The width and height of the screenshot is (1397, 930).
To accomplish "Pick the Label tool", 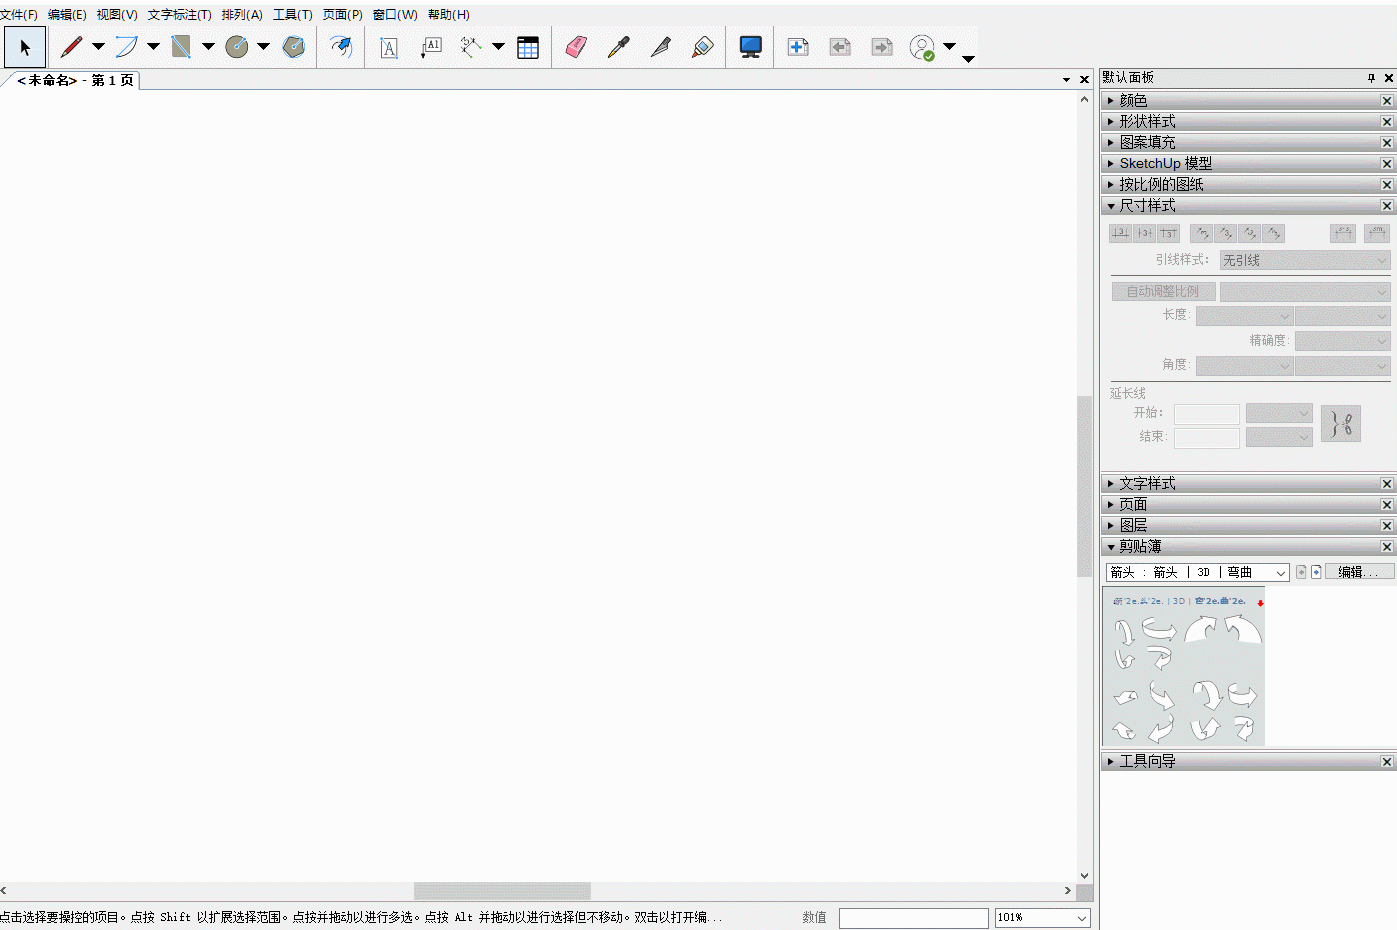I will [431, 47].
